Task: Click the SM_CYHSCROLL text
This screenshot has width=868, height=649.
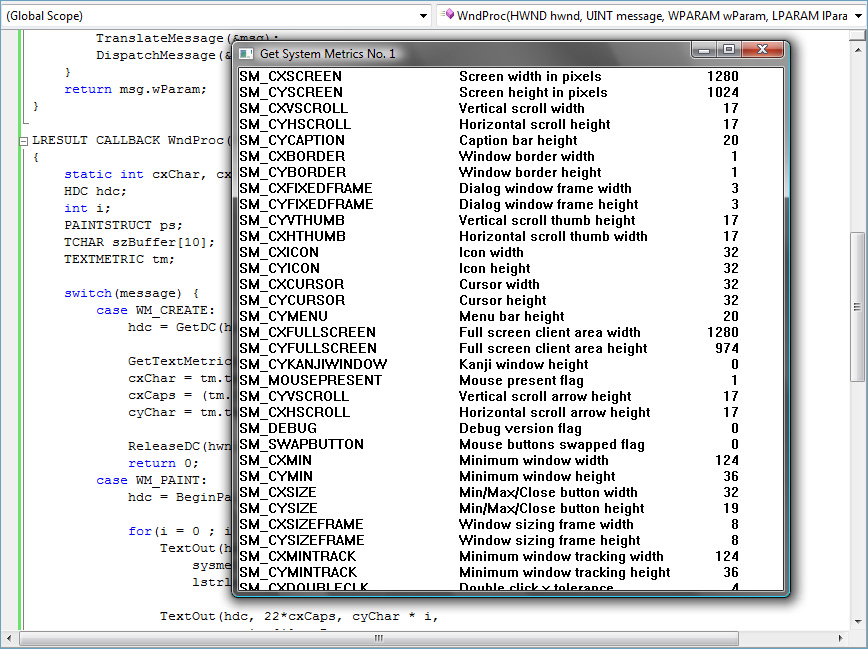Action: tap(295, 125)
